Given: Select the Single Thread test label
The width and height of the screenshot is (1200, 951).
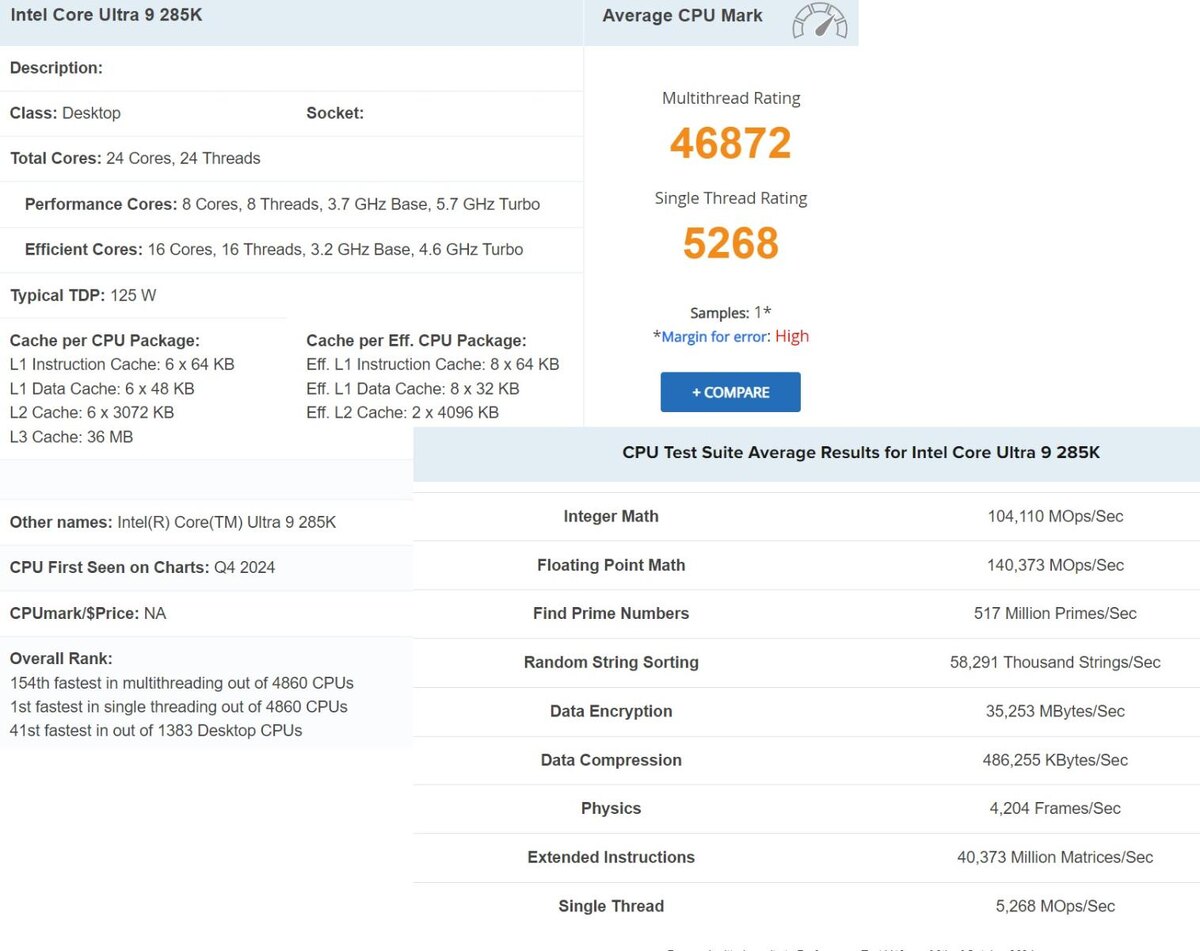Looking at the screenshot, I should click(611, 906).
